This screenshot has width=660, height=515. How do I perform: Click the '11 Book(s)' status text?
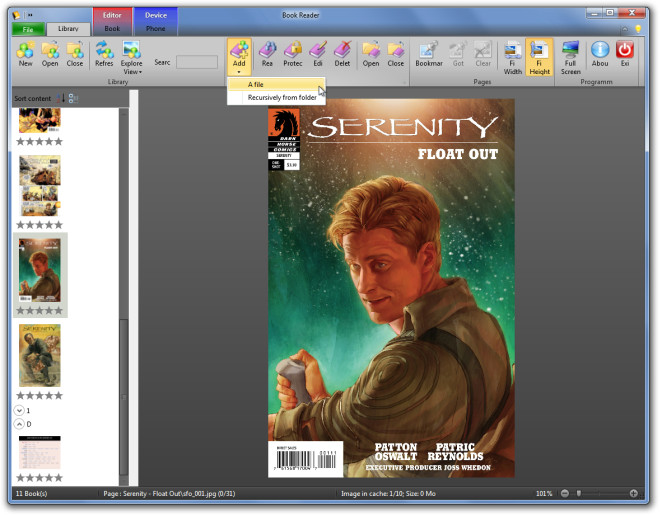point(32,493)
